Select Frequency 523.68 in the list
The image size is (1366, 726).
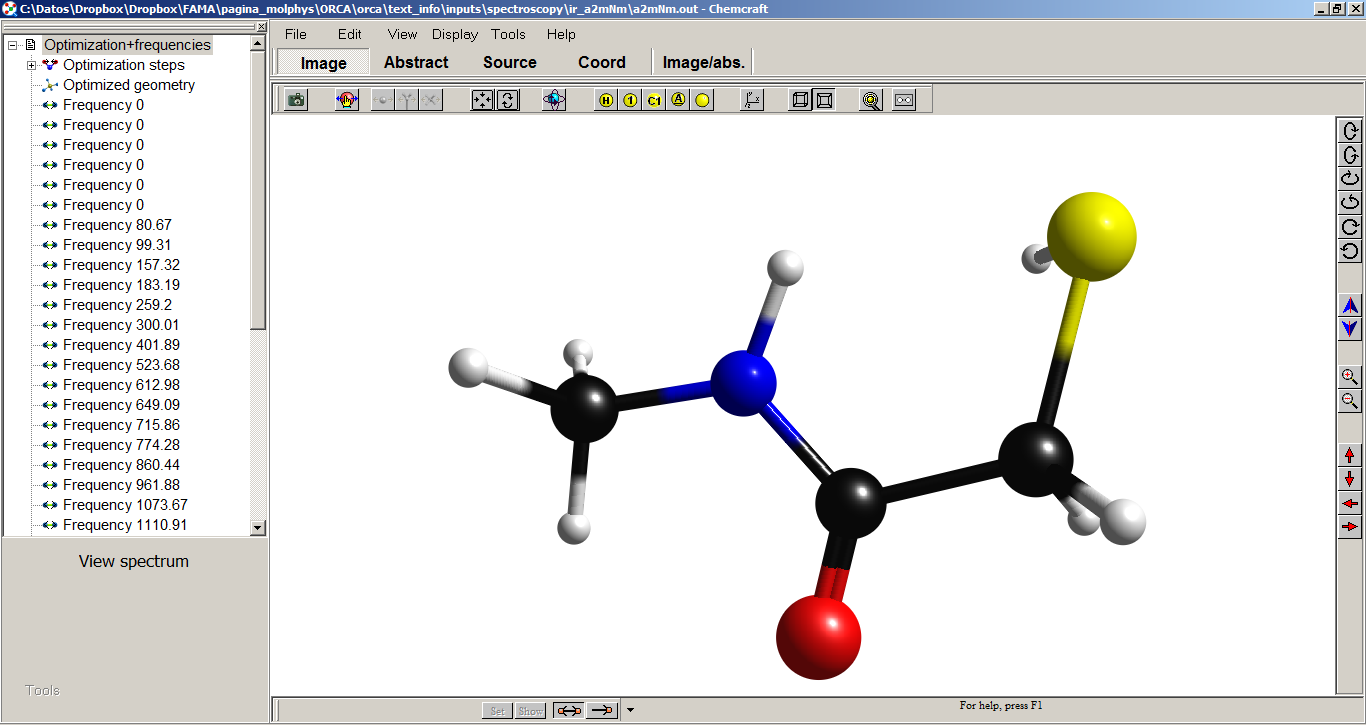[121, 365]
